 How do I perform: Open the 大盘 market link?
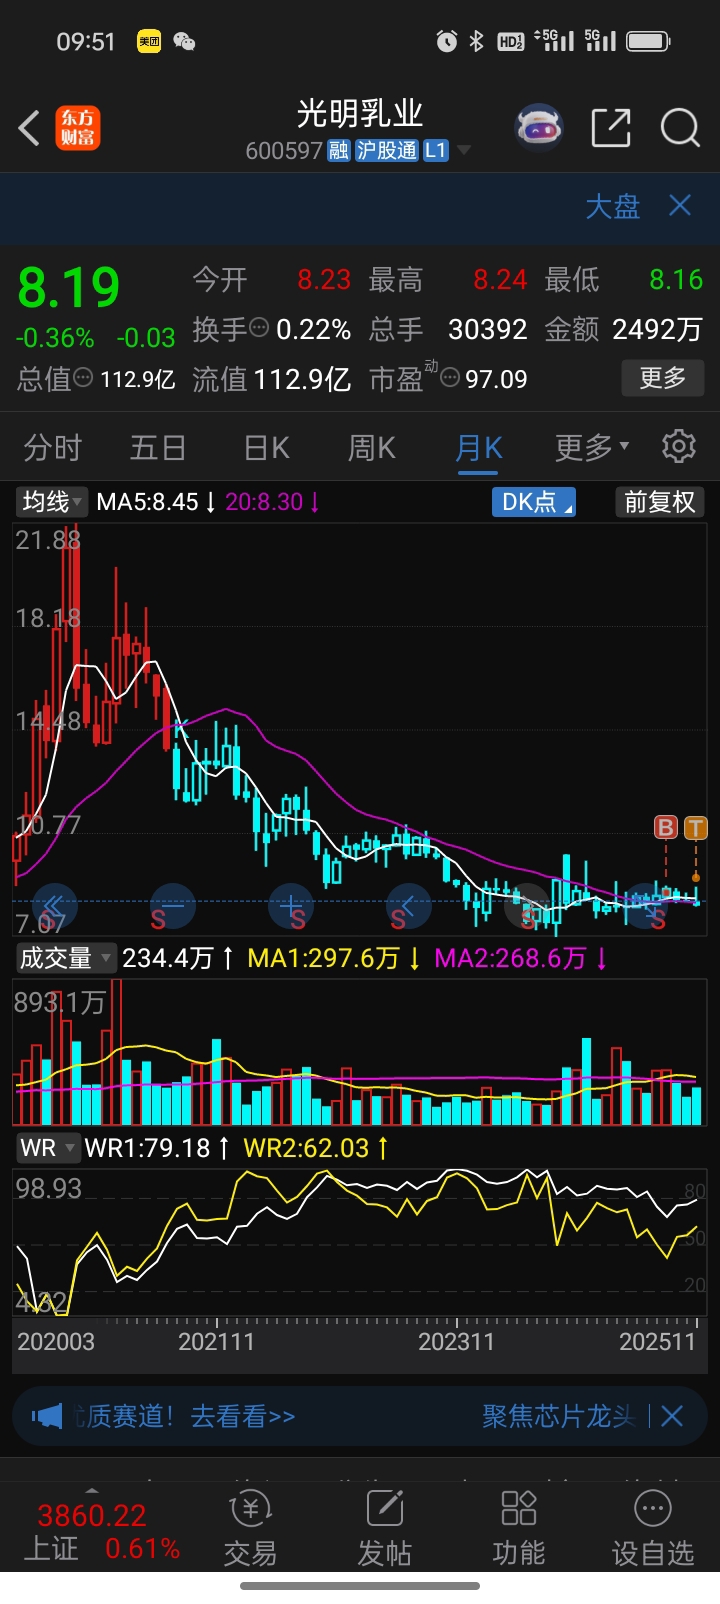pyautogui.click(x=612, y=206)
